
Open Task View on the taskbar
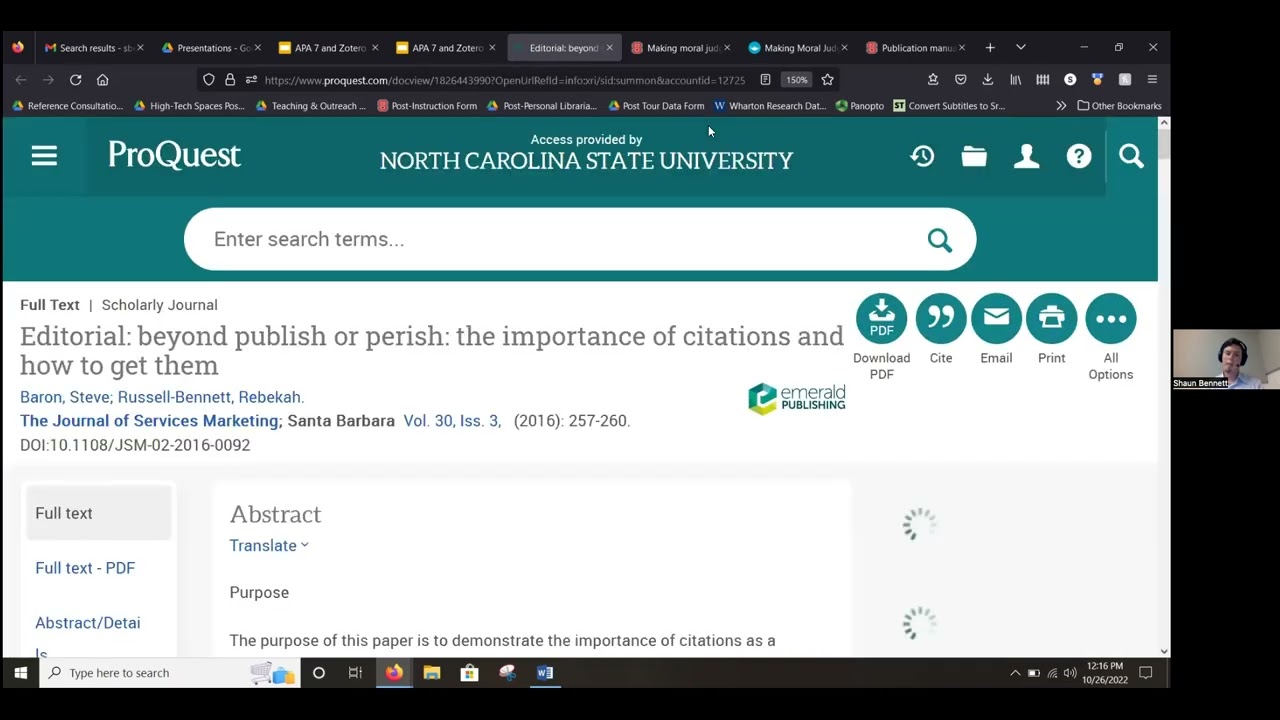(x=355, y=673)
